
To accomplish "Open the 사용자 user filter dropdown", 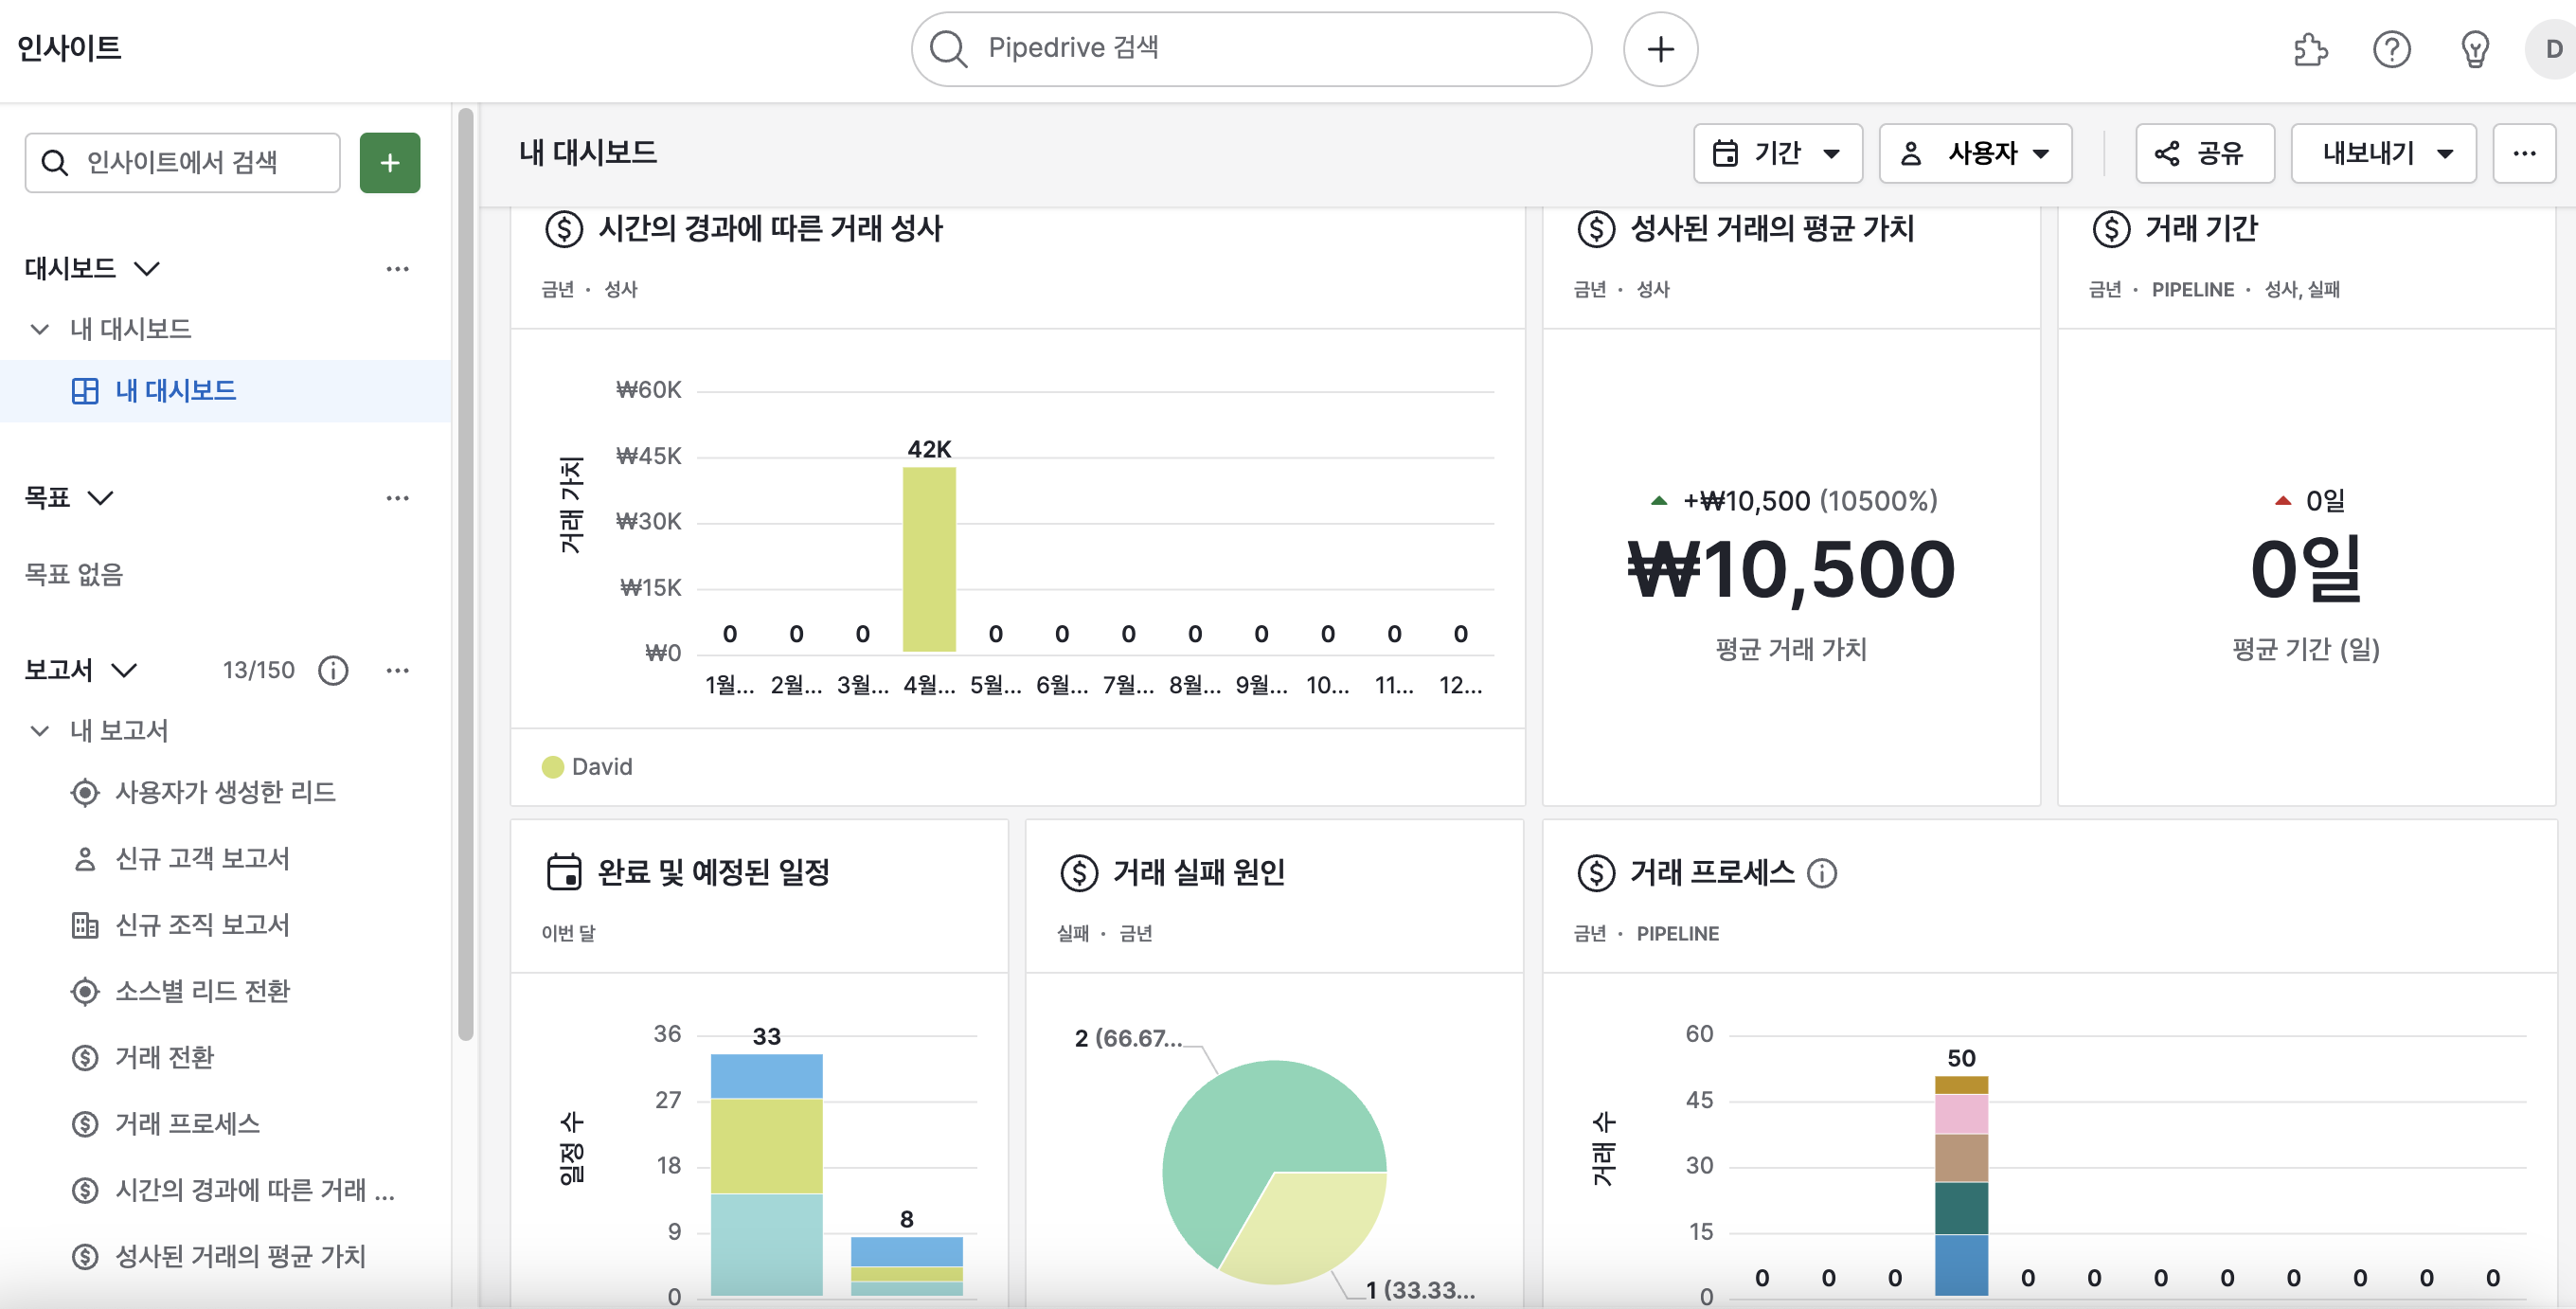I will (x=1975, y=153).
